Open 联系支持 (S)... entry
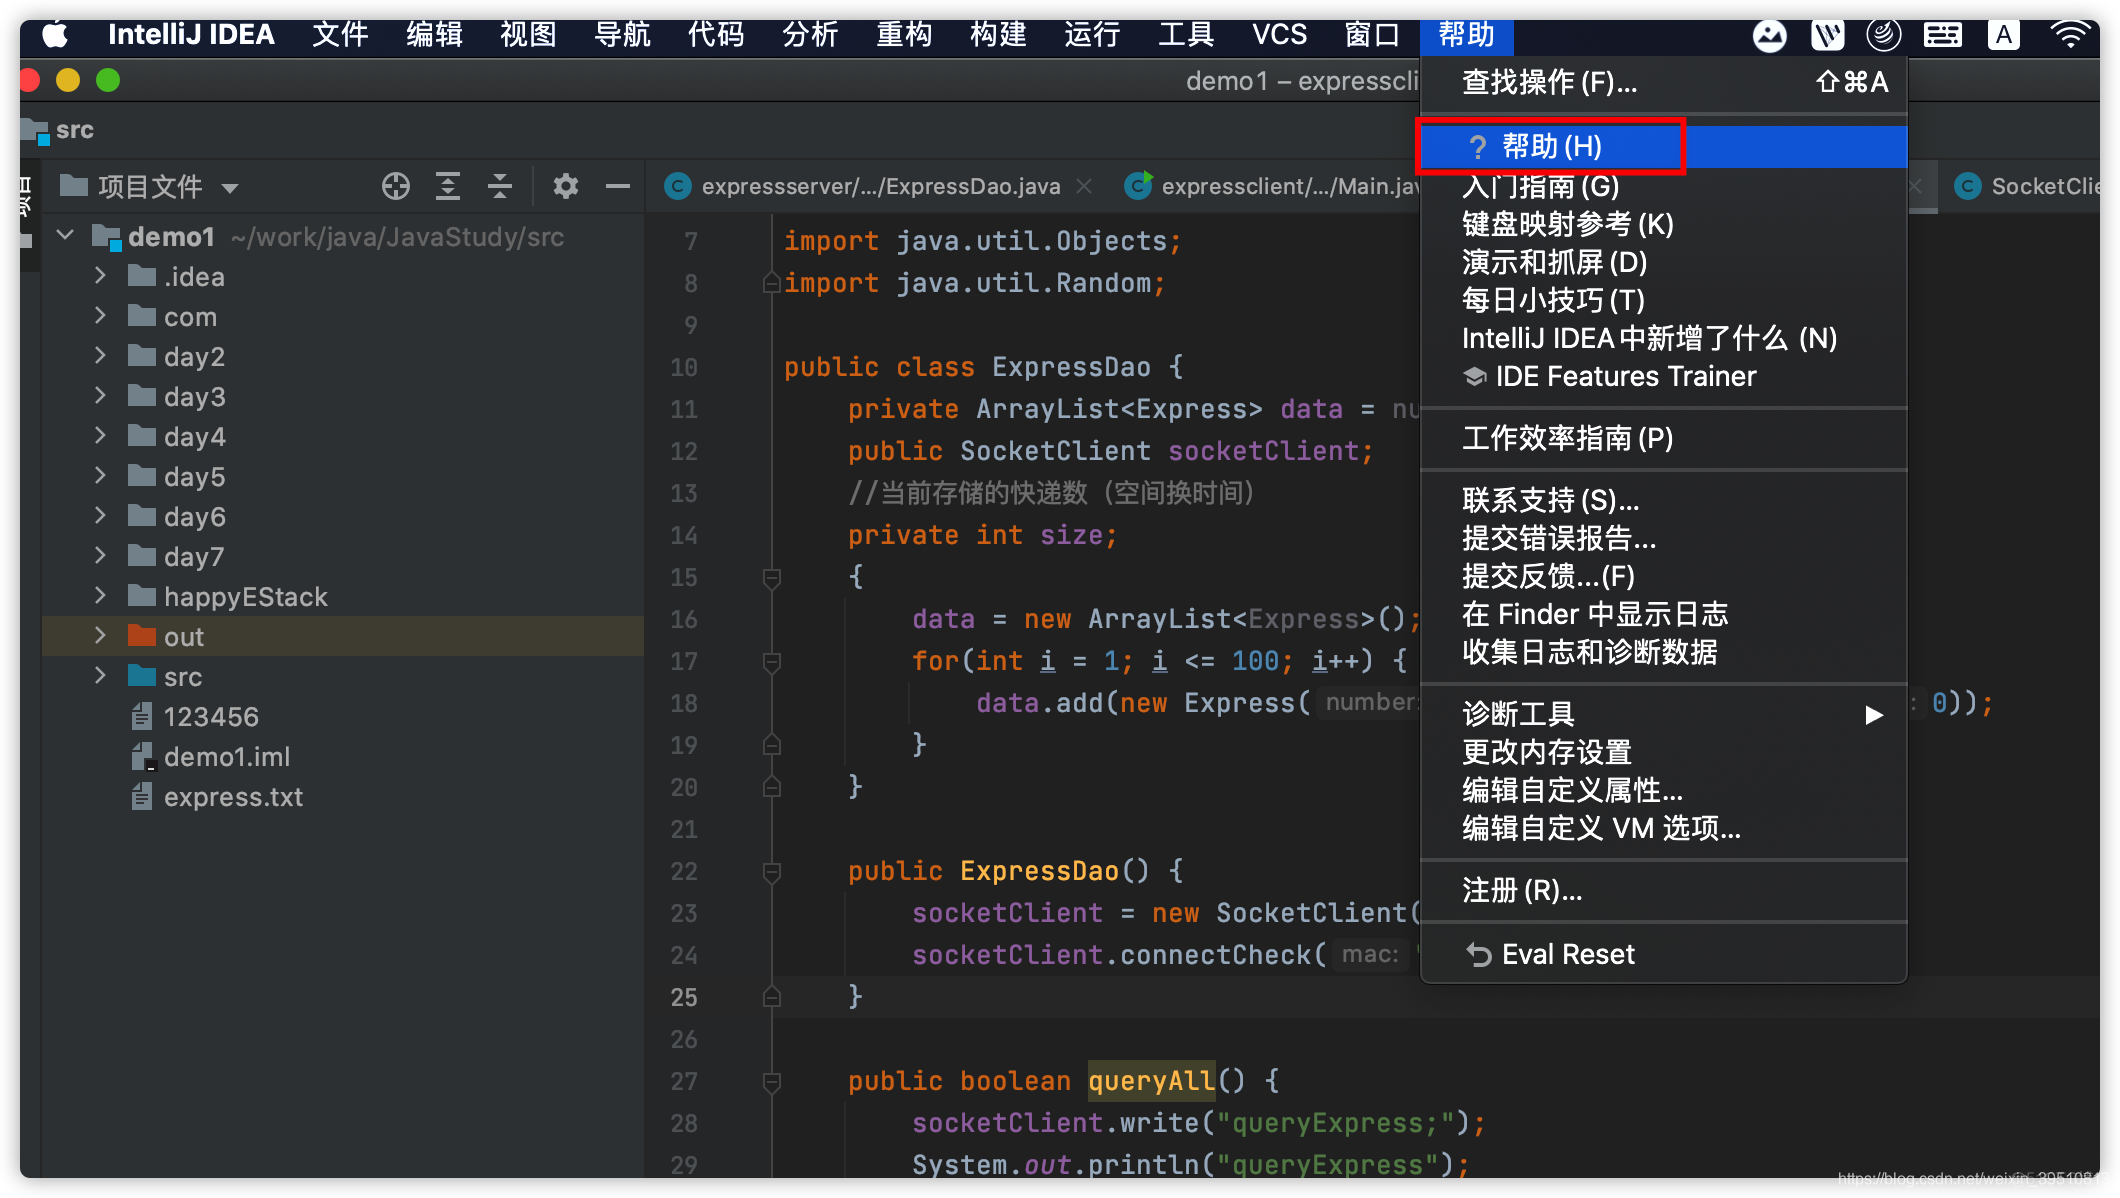2120x1198 pixels. coord(1663,500)
